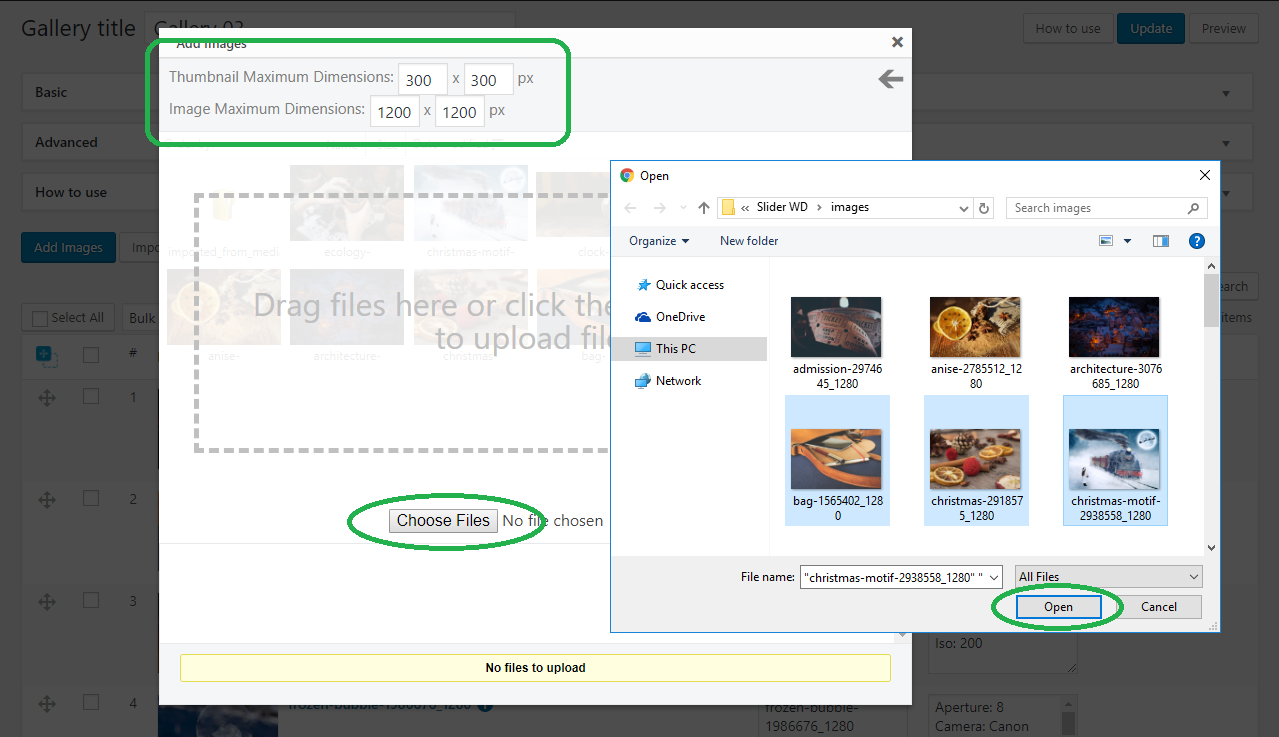Viewport: 1279px width, 737px height.
Task: Change the view layout icon in Open dialog
Action: tap(1106, 241)
